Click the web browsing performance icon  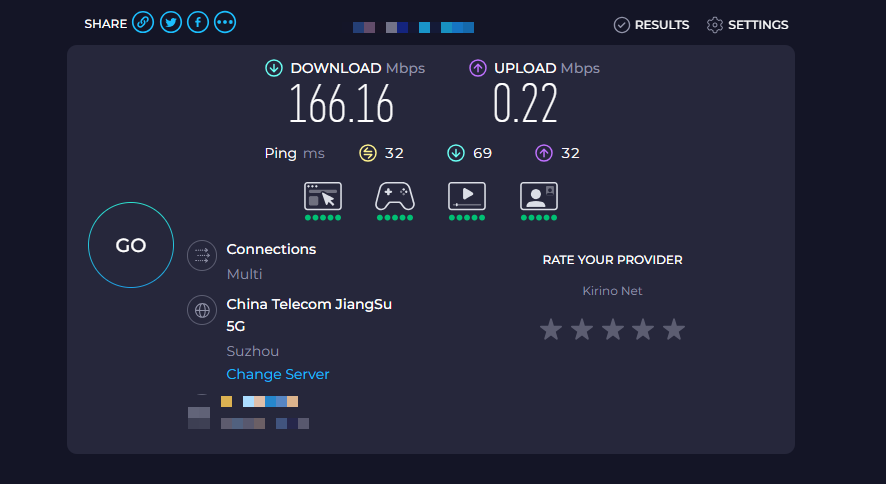pos(323,196)
